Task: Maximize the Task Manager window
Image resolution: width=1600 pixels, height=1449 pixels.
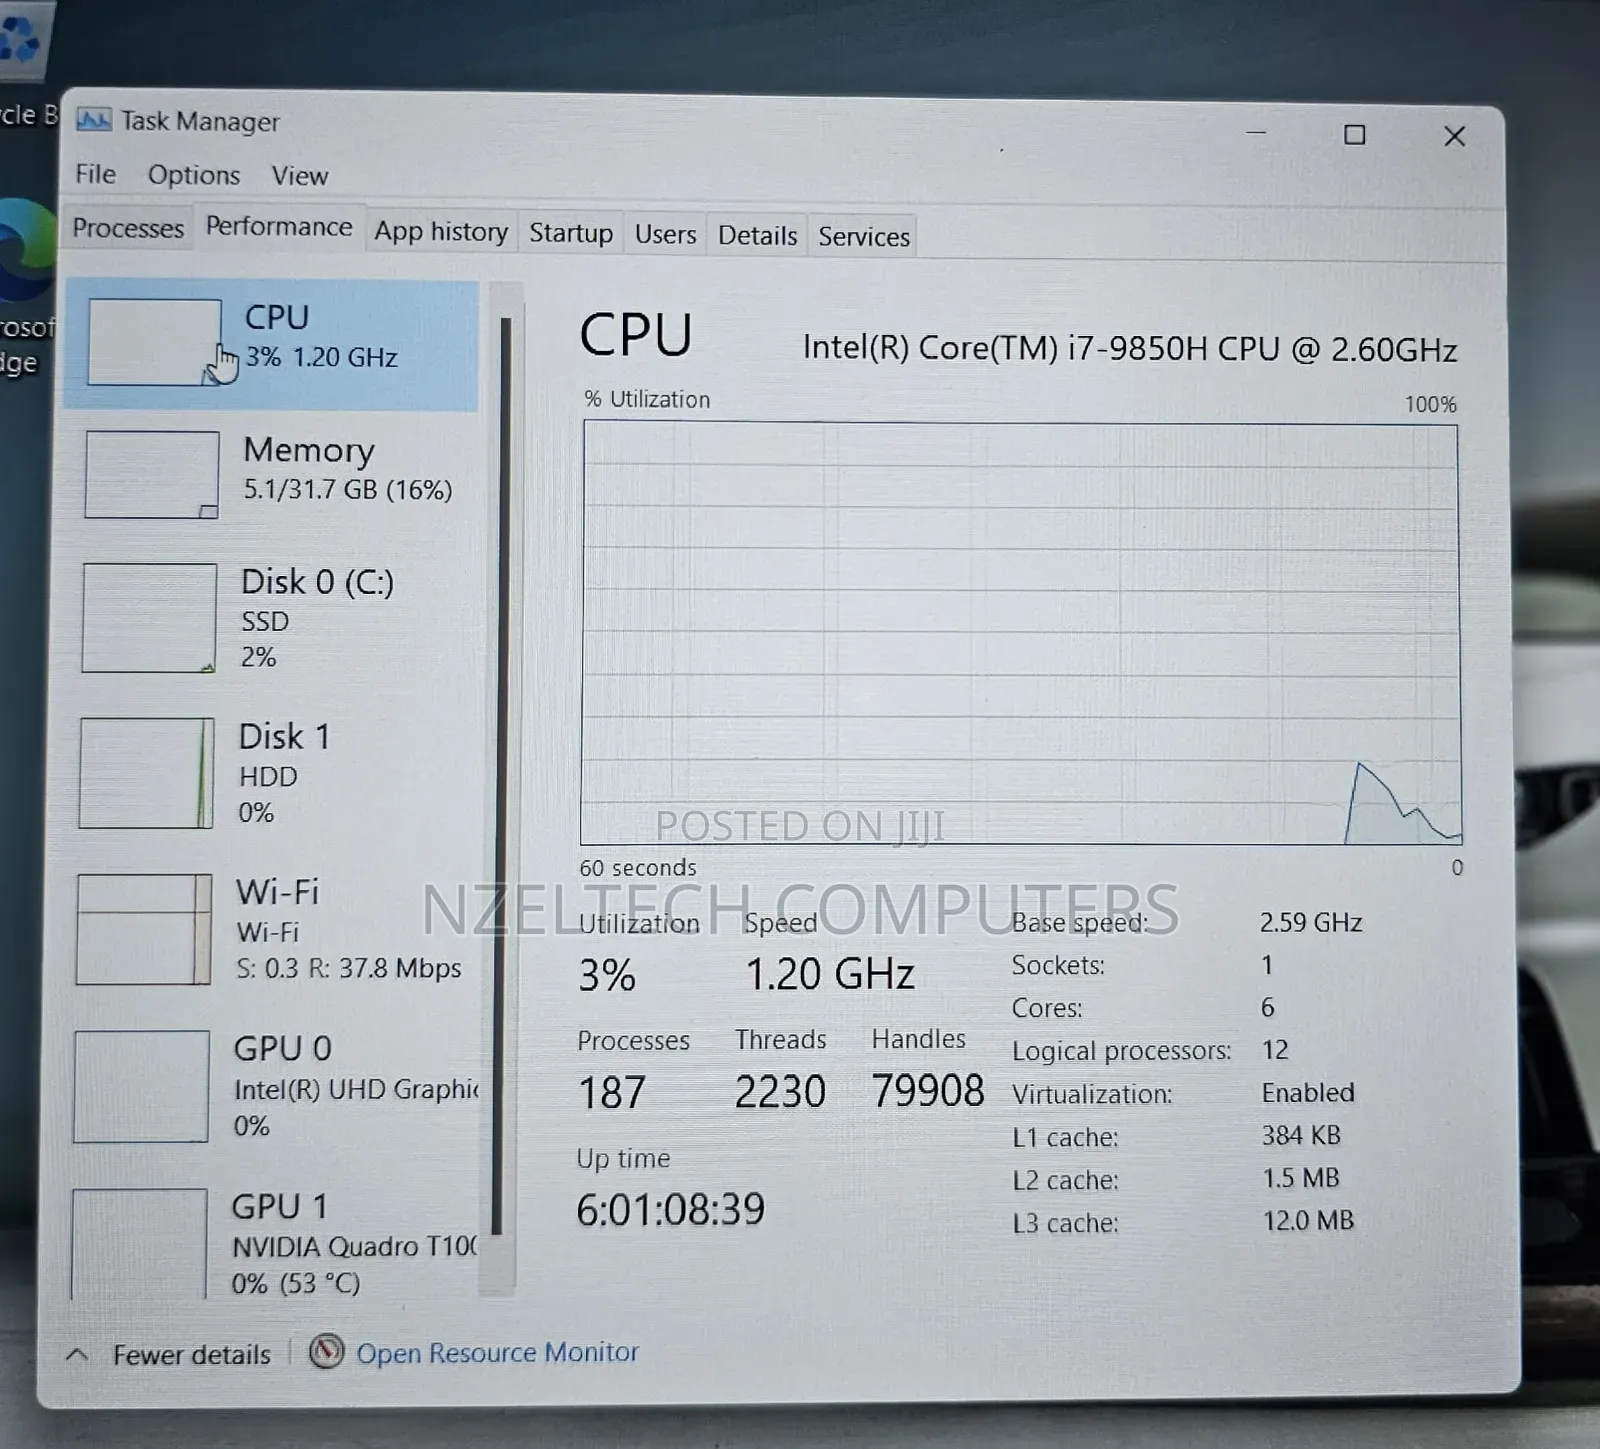Action: click(x=1354, y=135)
